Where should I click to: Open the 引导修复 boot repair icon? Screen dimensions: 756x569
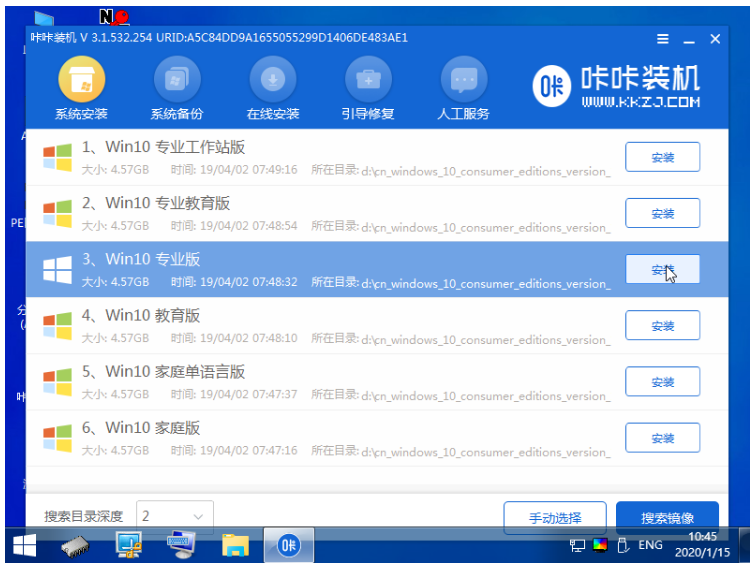368,88
